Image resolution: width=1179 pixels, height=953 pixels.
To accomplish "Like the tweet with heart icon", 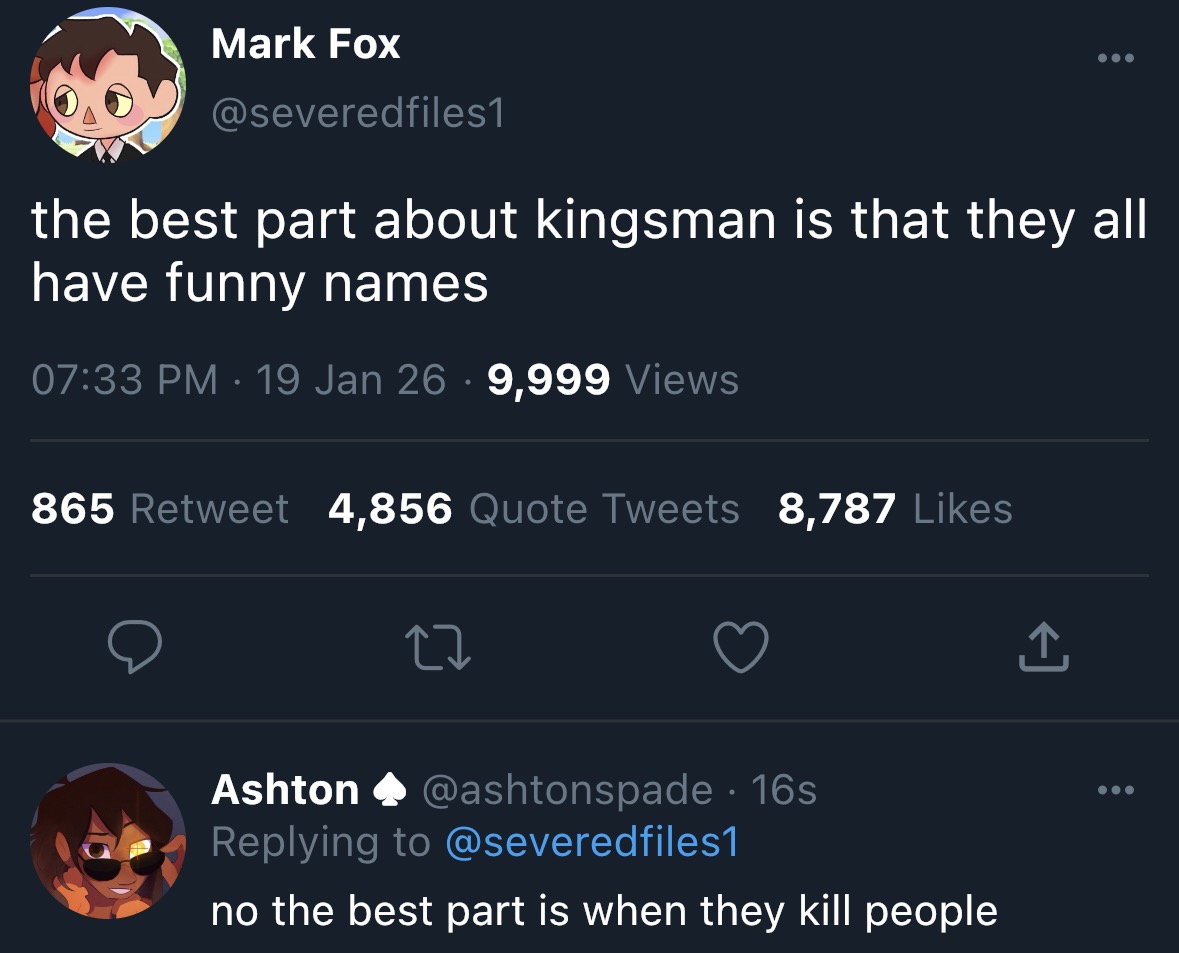I will click(x=742, y=647).
